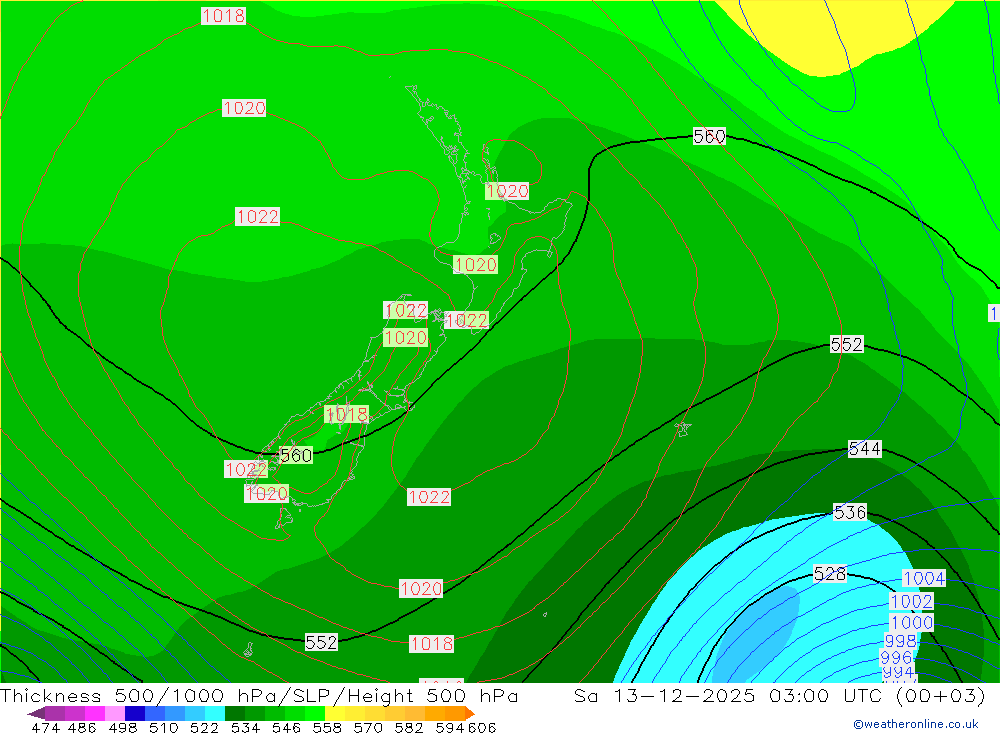Screen dimensions: 1000x733
Task: Click the 552 contour label near the bottom
Action: 321,642
